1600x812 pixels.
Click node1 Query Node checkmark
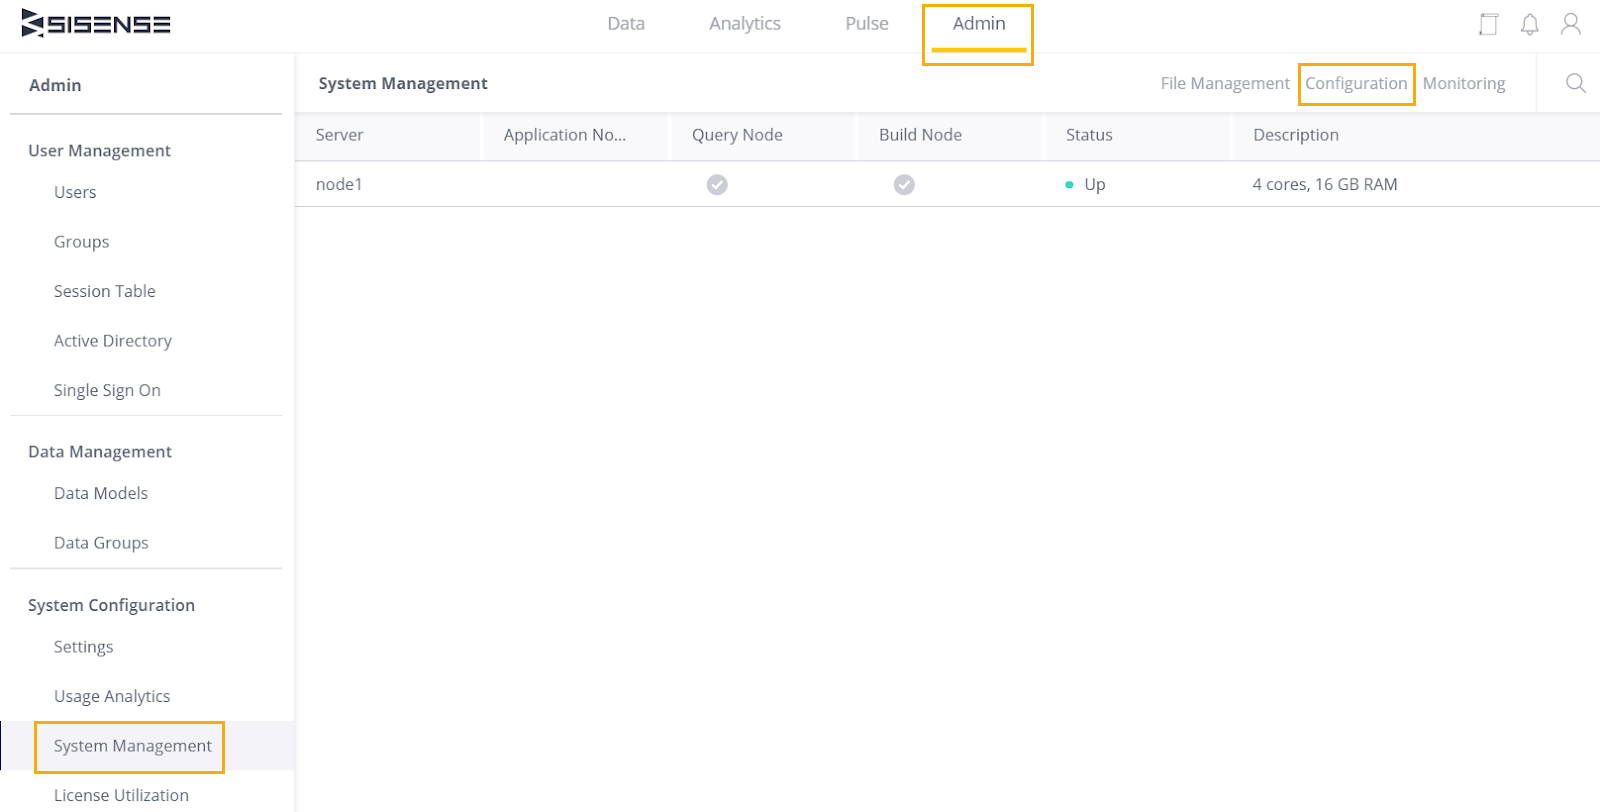717,184
